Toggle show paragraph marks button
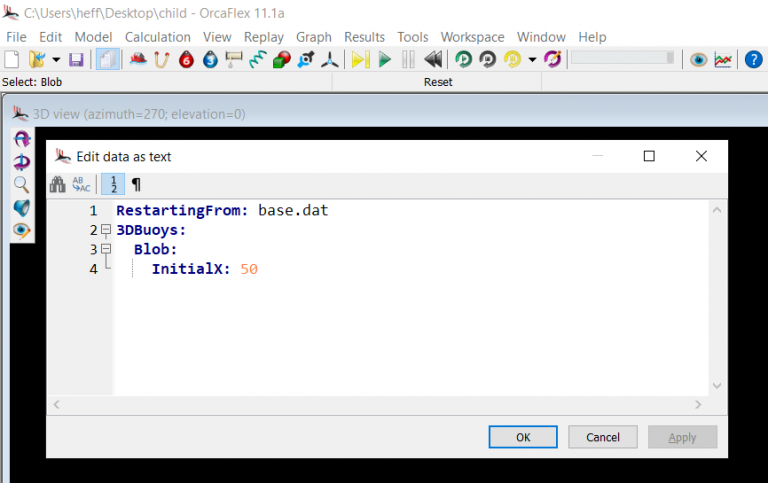Screen dimensions: 768x483 tap(137, 185)
